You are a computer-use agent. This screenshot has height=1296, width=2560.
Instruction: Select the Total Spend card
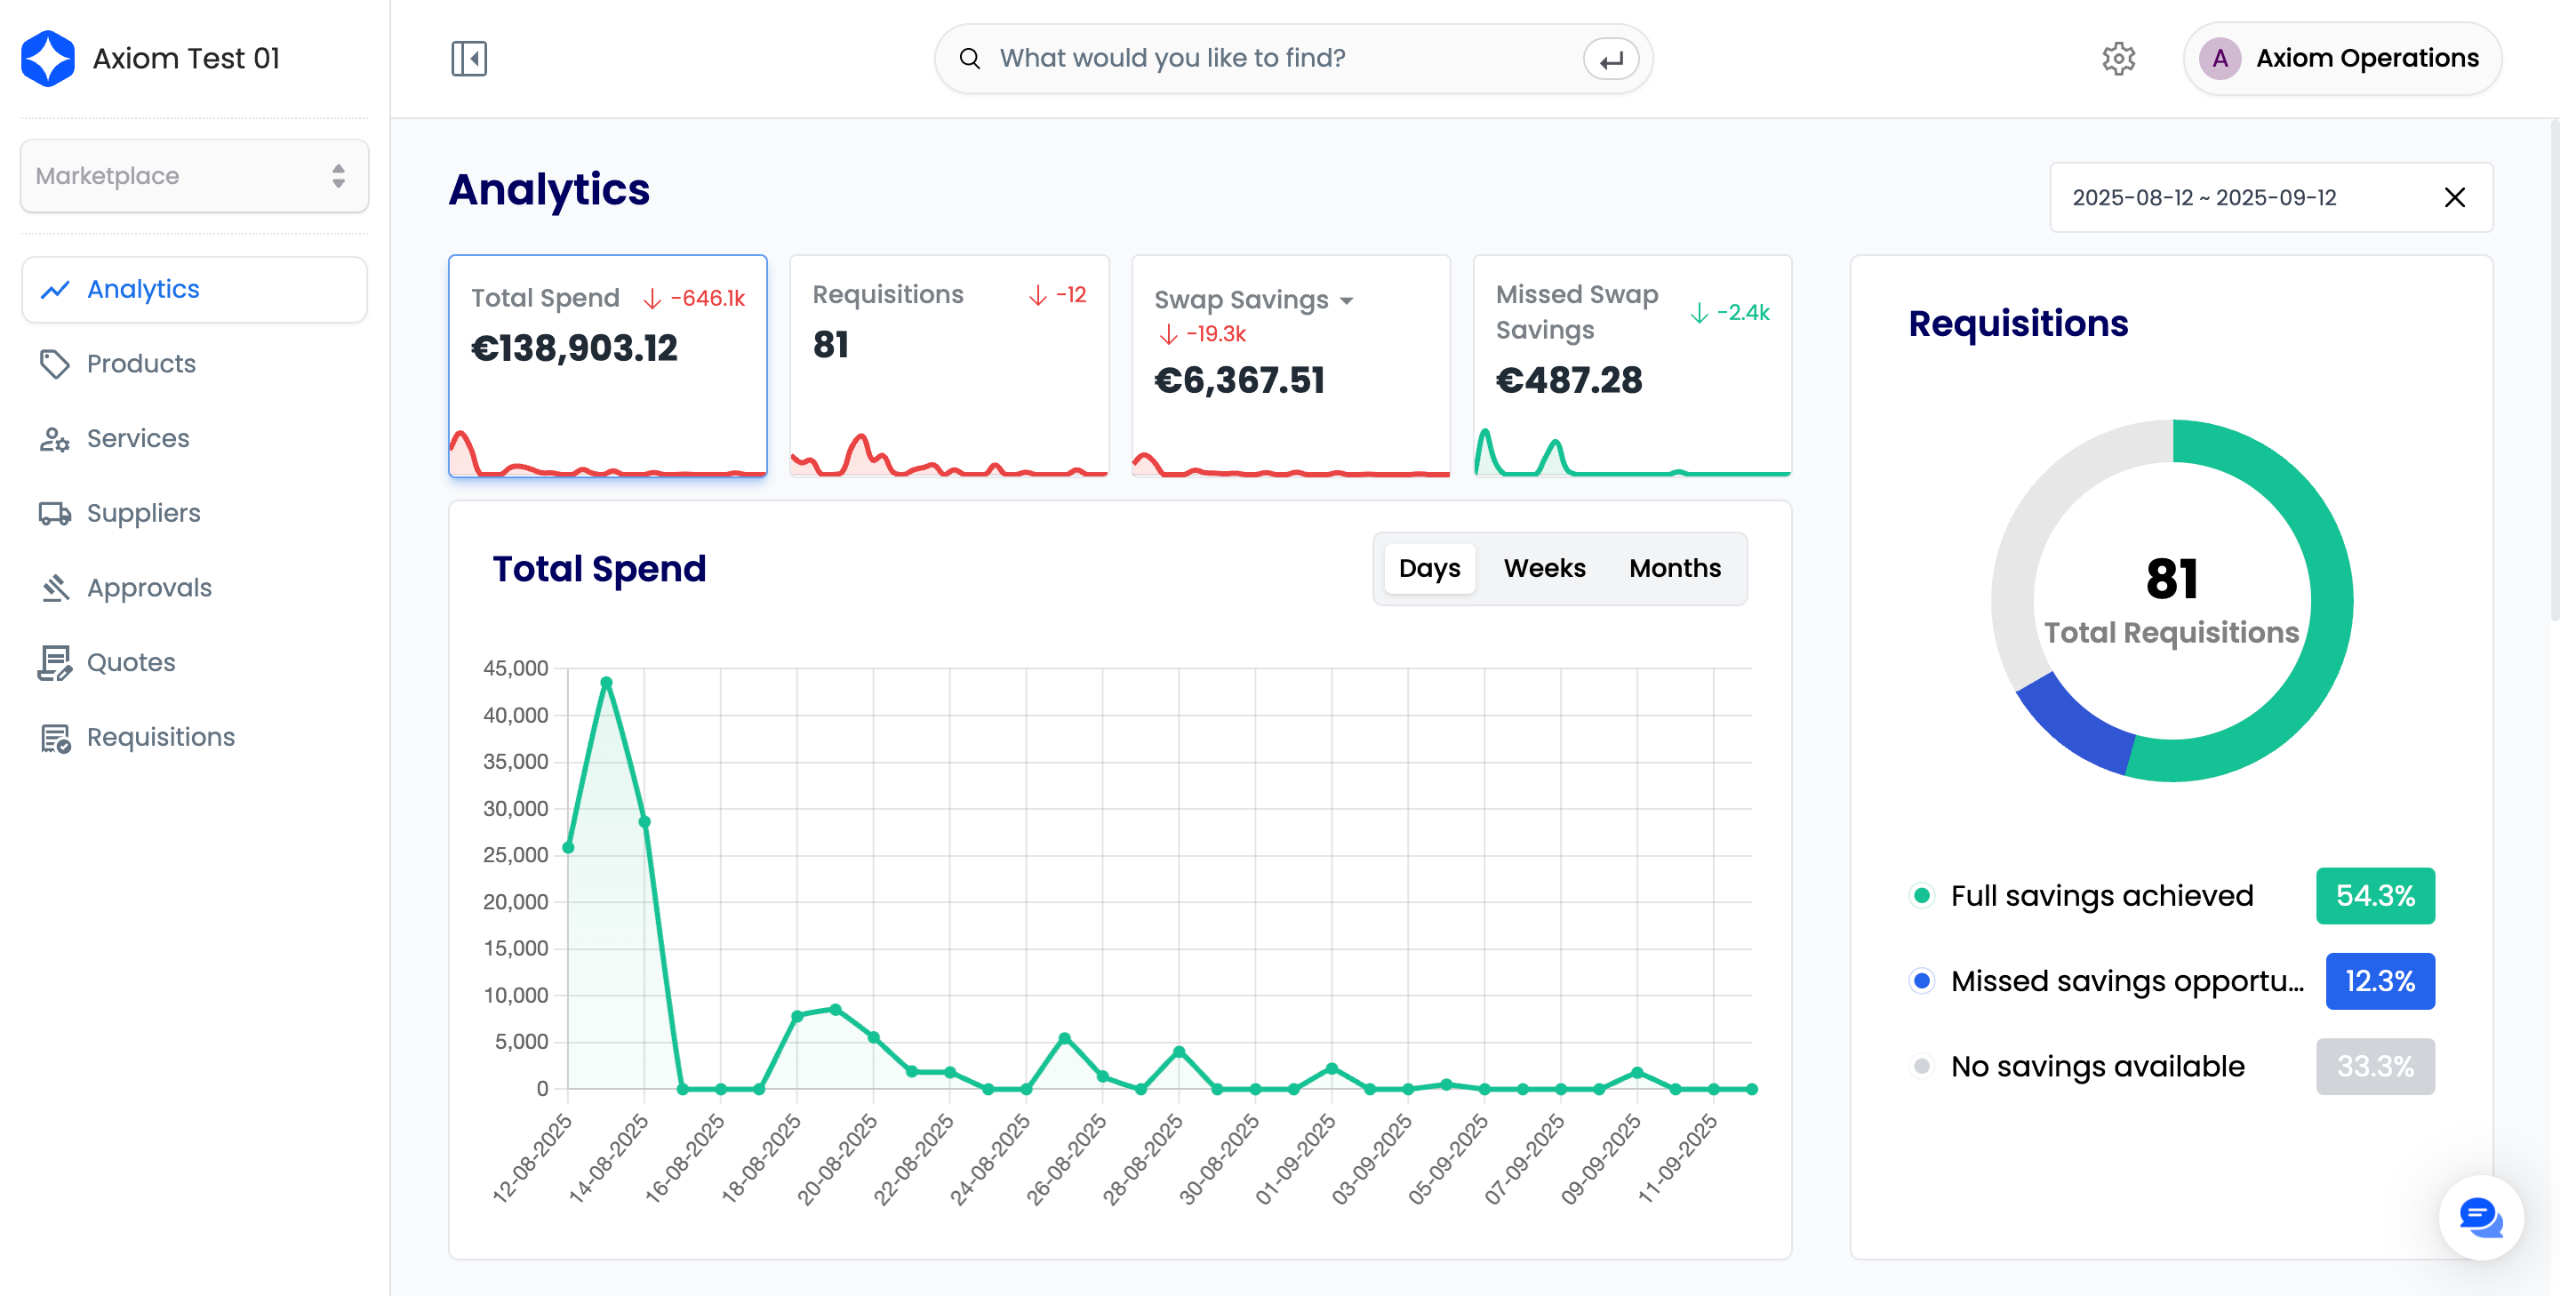pyautogui.click(x=607, y=365)
